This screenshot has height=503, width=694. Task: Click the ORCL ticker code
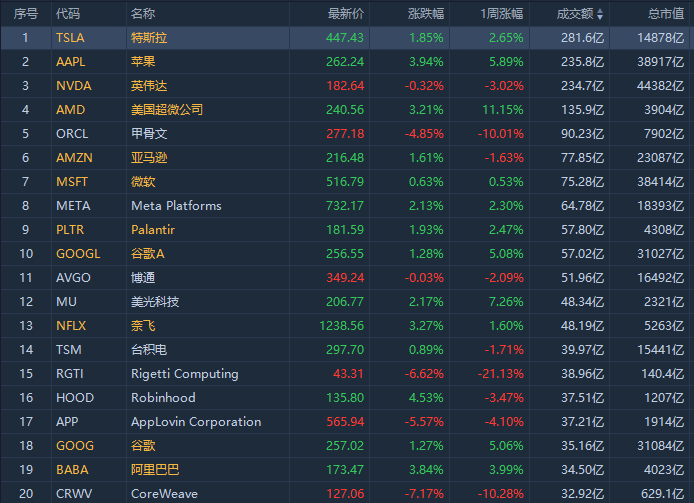click(x=72, y=134)
